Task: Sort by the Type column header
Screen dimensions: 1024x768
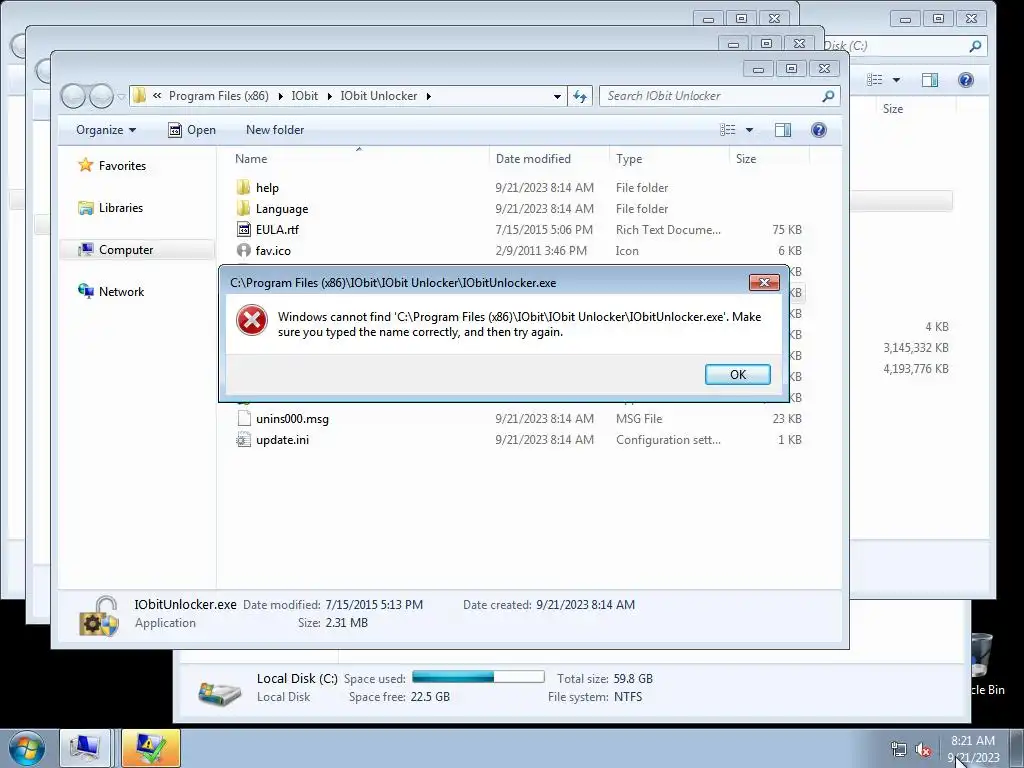Action: pos(629,159)
